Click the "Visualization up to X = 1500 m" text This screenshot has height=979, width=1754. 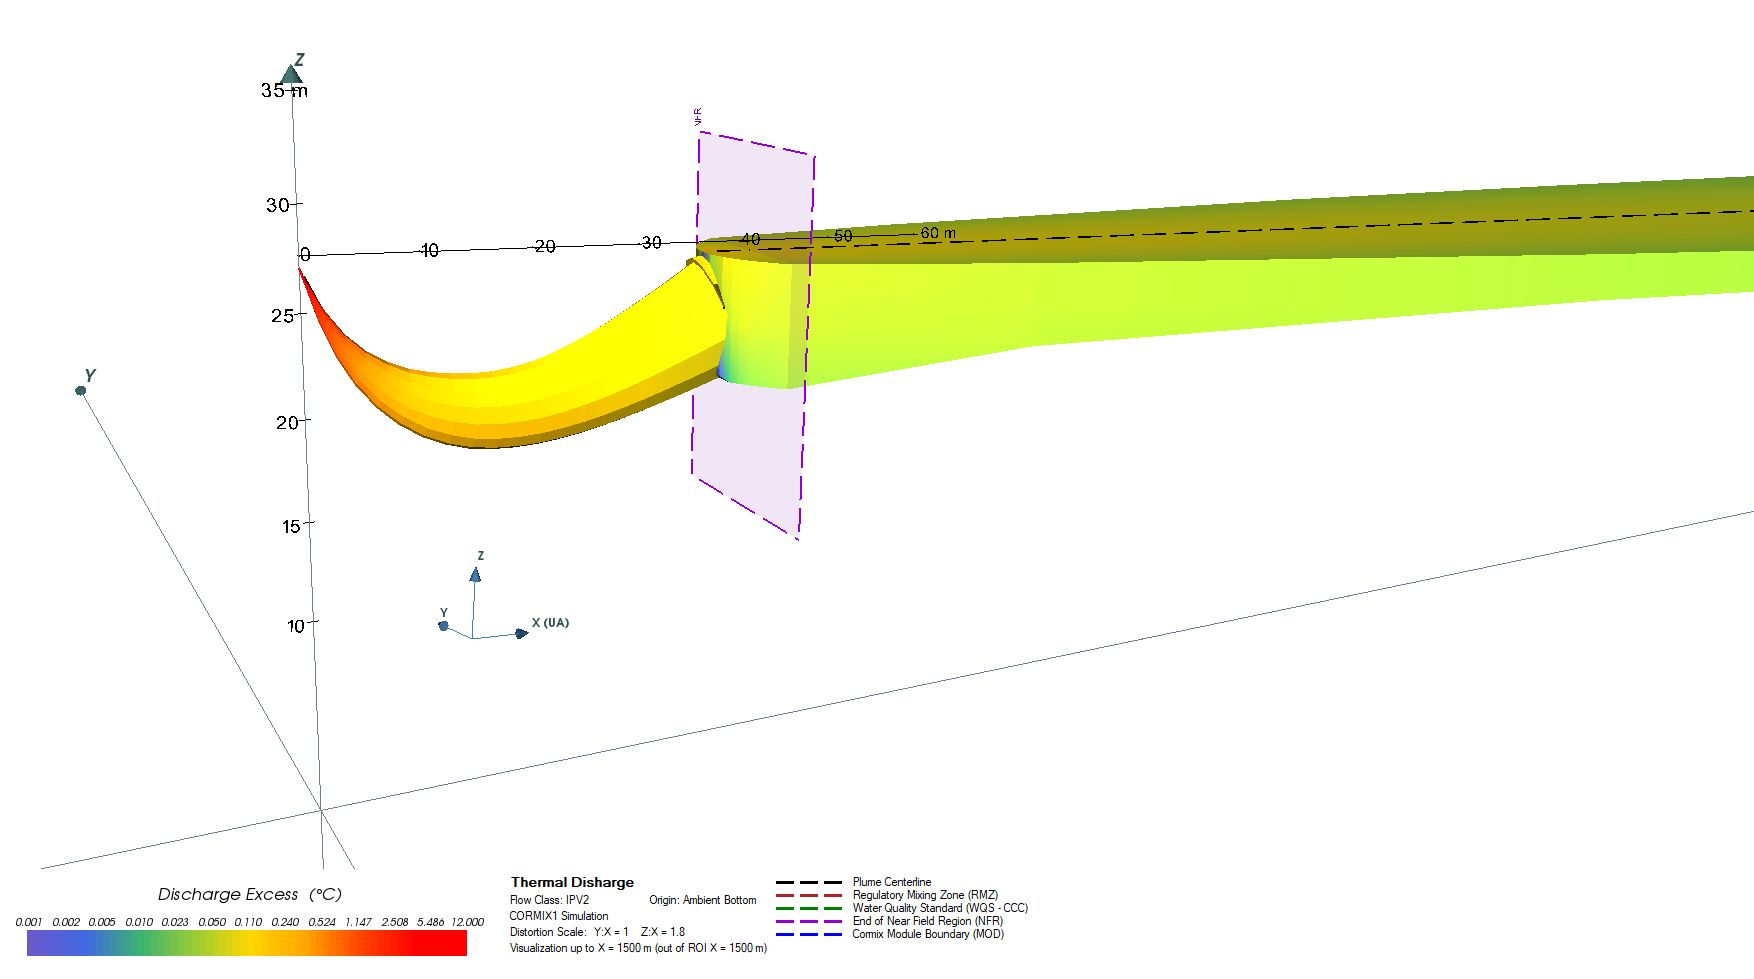point(580,948)
